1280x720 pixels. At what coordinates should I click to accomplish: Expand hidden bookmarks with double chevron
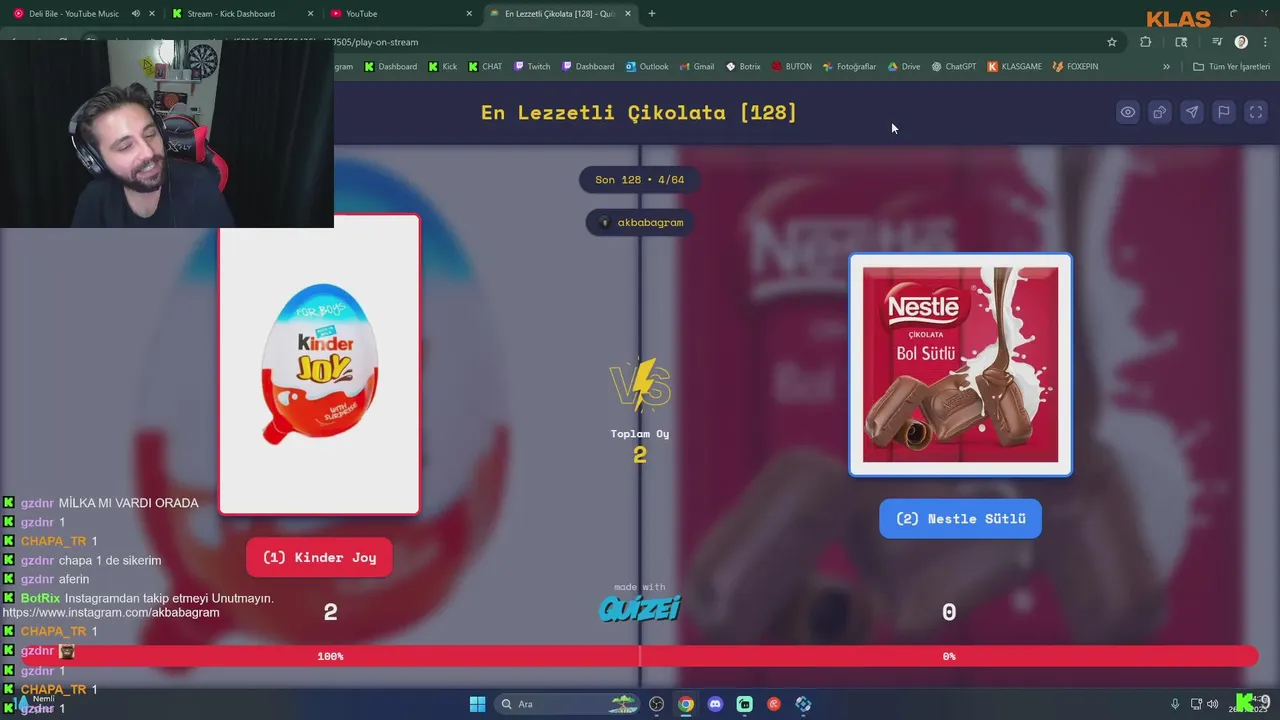[x=1166, y=67]
